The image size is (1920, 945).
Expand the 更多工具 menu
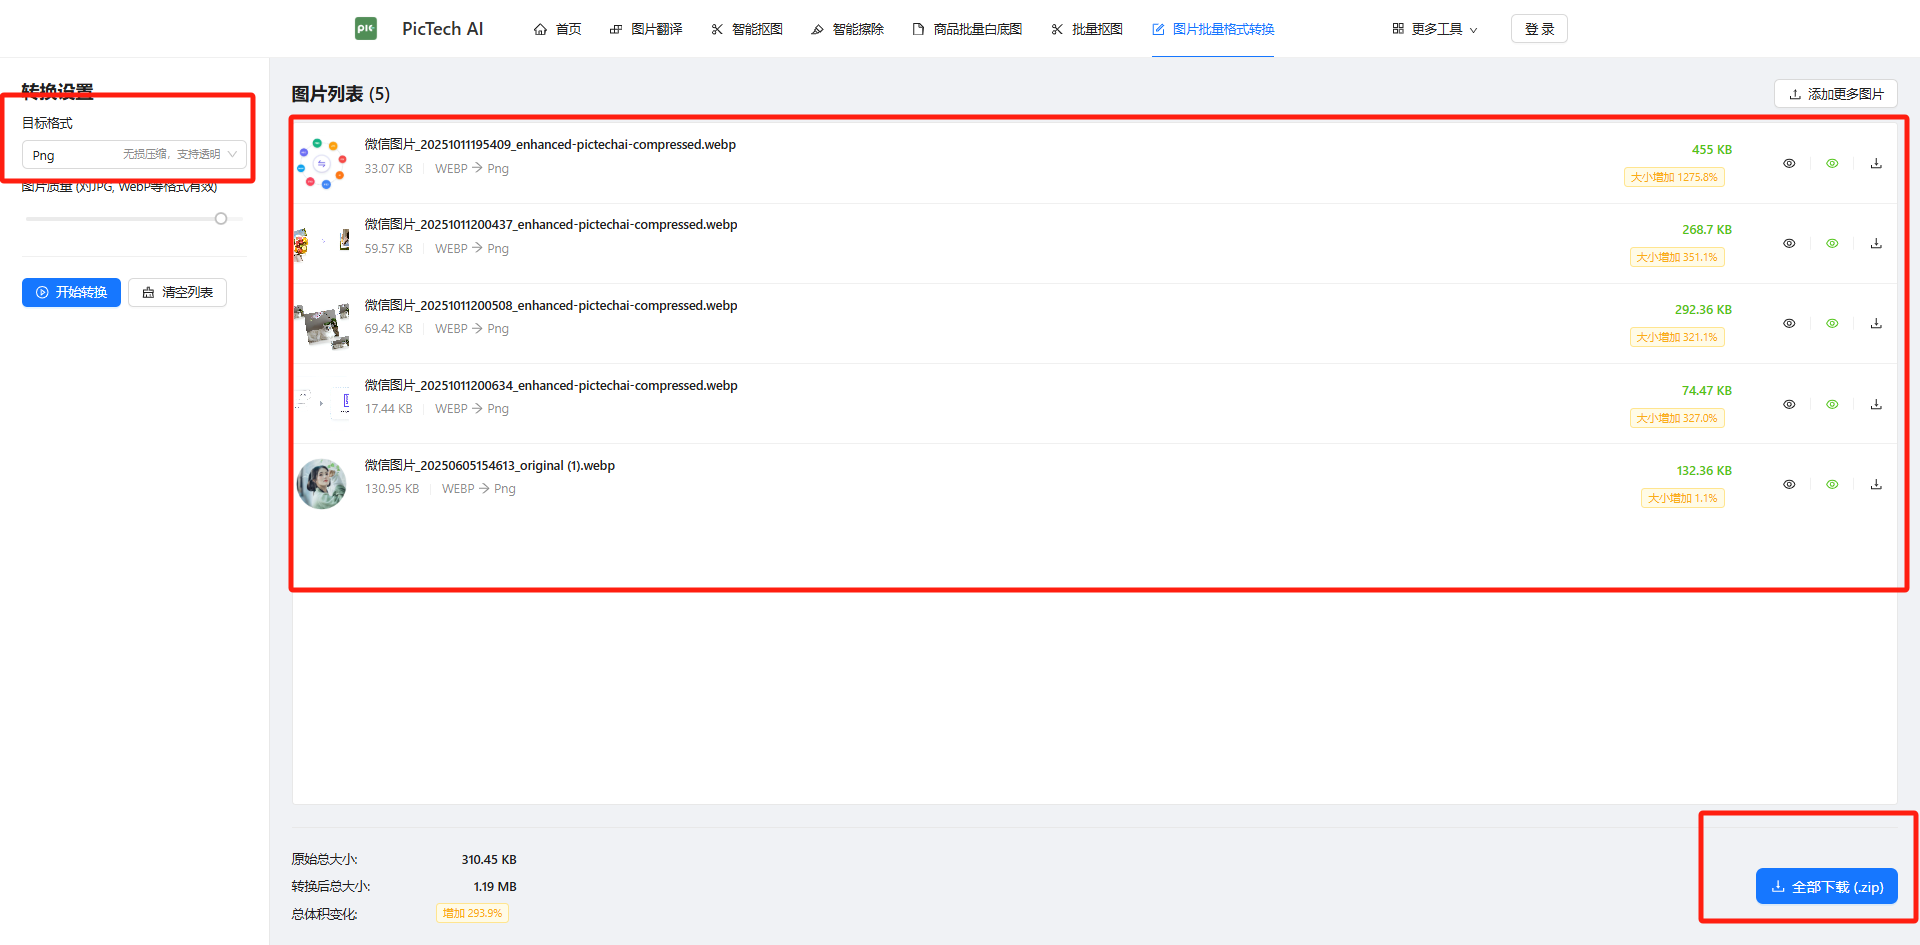[x=1434, y=29]
